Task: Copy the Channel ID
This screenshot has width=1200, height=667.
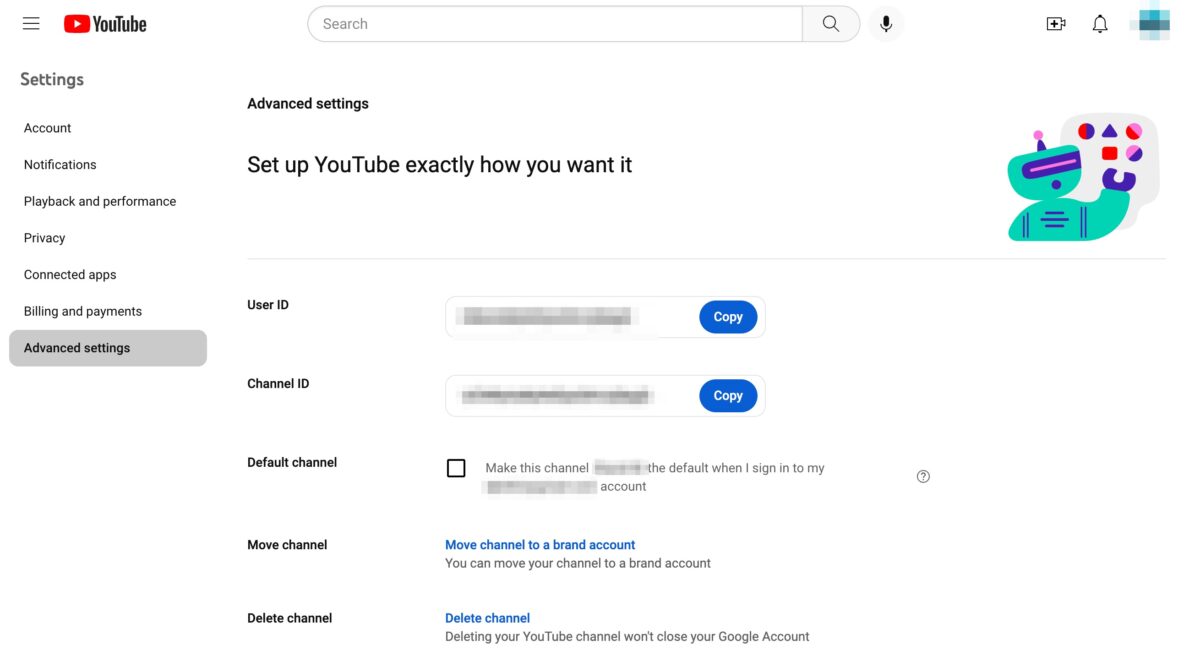Action: pos(727,396)
